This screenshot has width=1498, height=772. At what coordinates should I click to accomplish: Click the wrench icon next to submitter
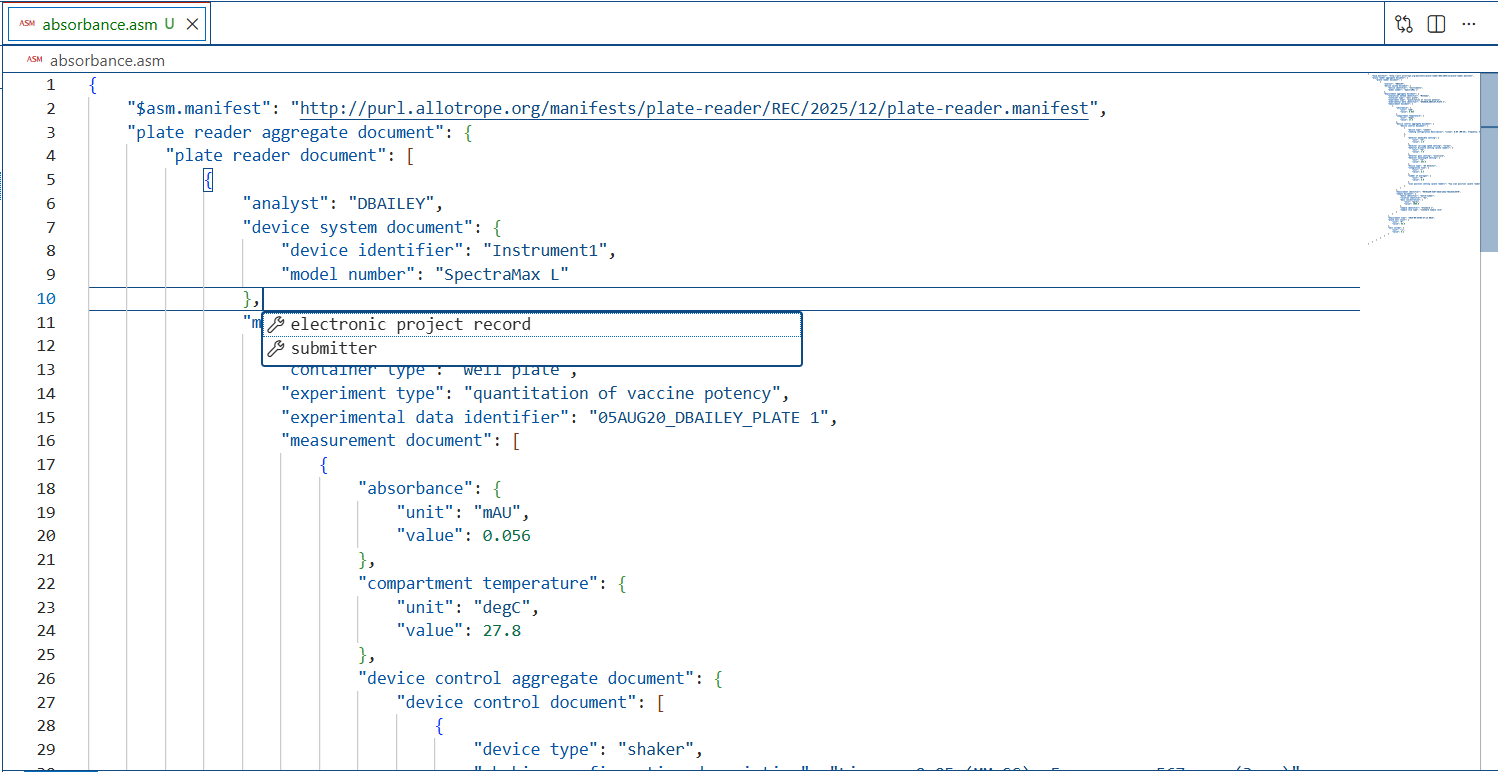point(276,349)
